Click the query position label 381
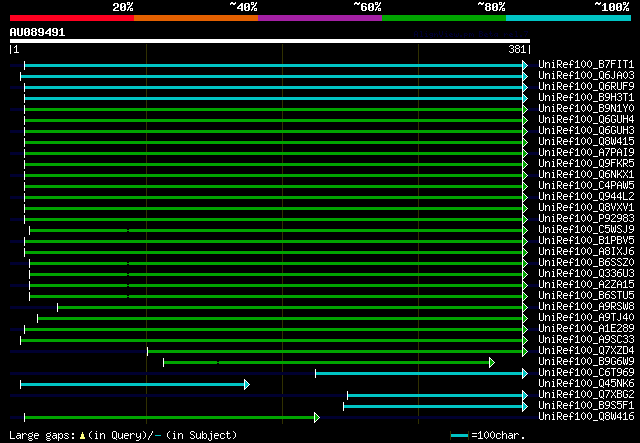The width and height of the screenshot is (640, 443). pos(517,49)
